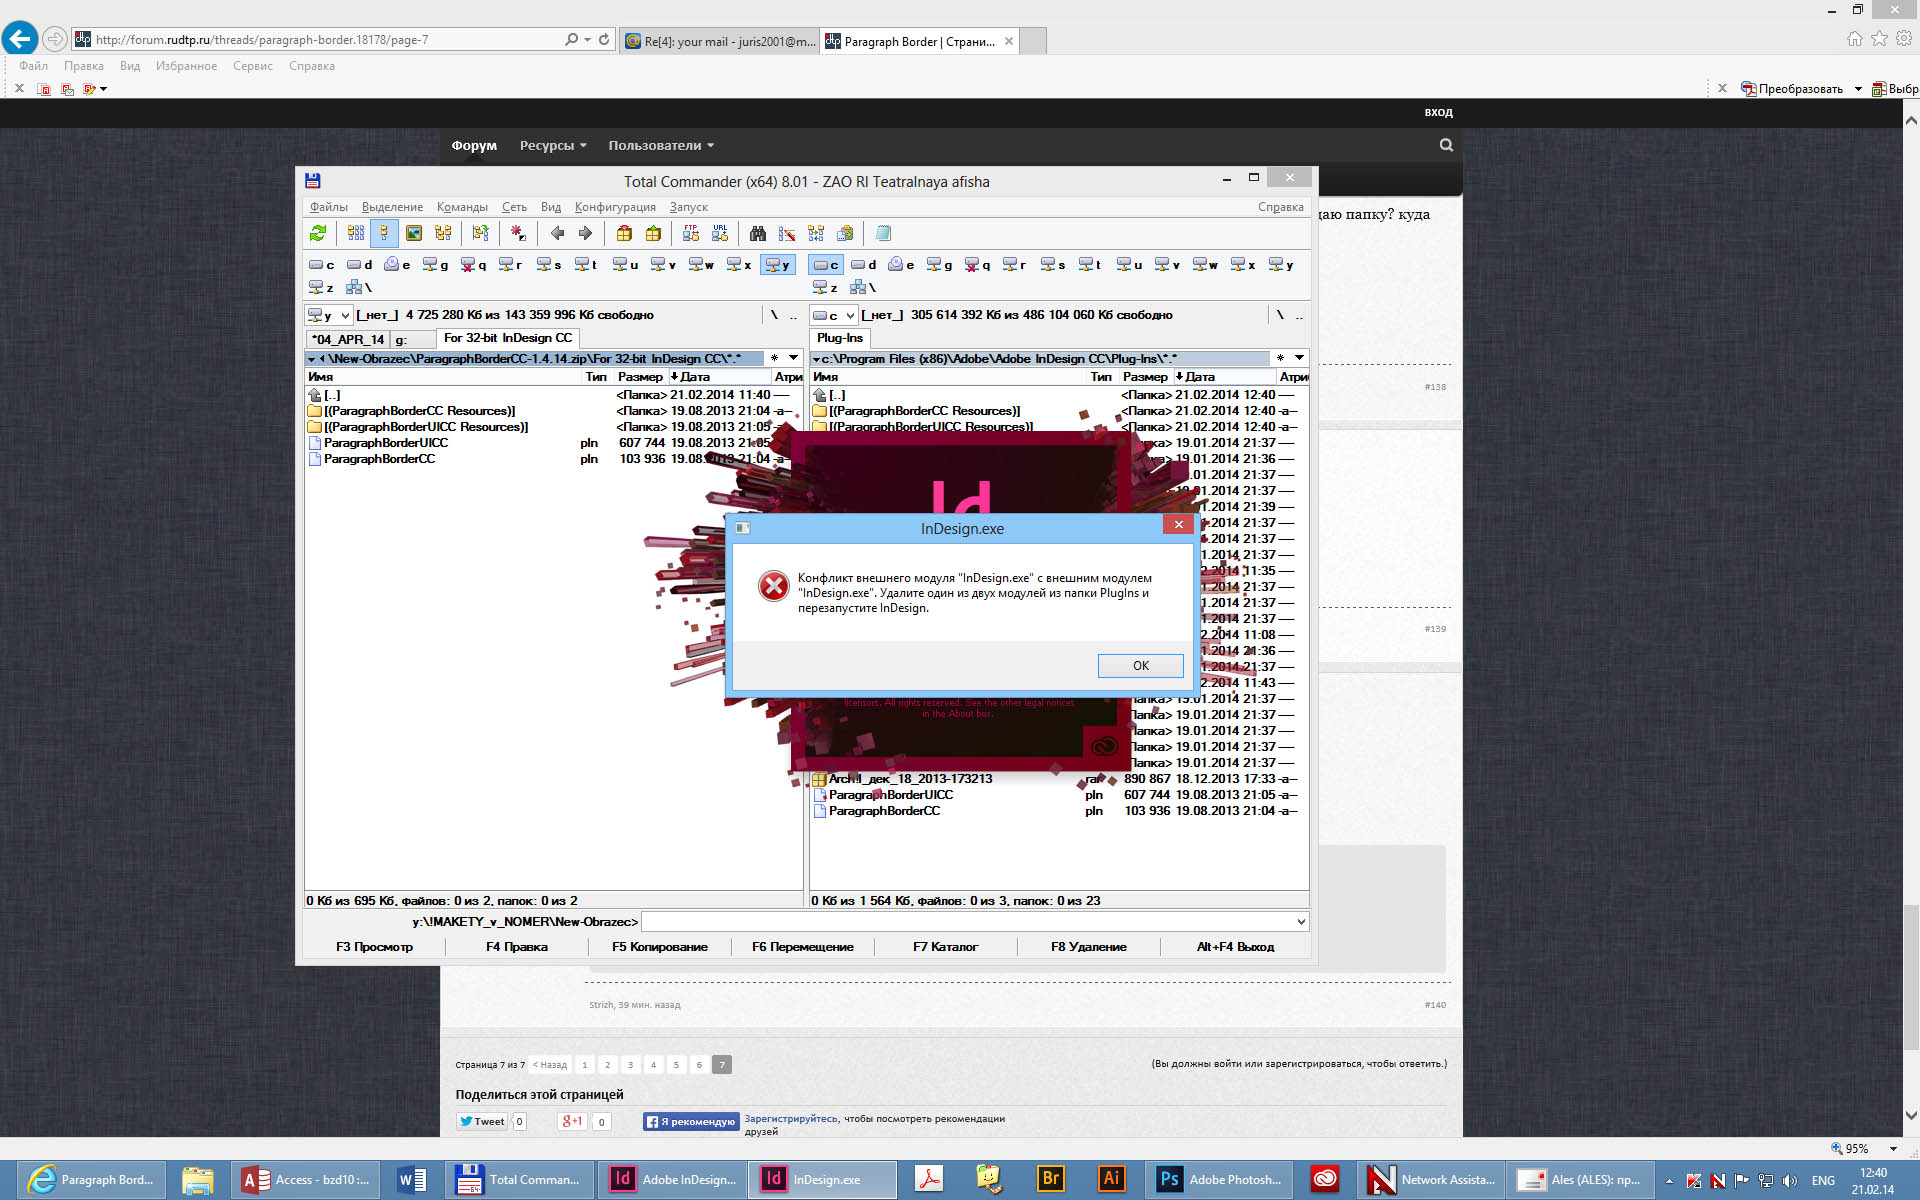Switch to 'For 32-bit InDesign CC' tab
Image resolution: width=1920 pixels, height=1200 pixels.
click(x=508, y=338)
